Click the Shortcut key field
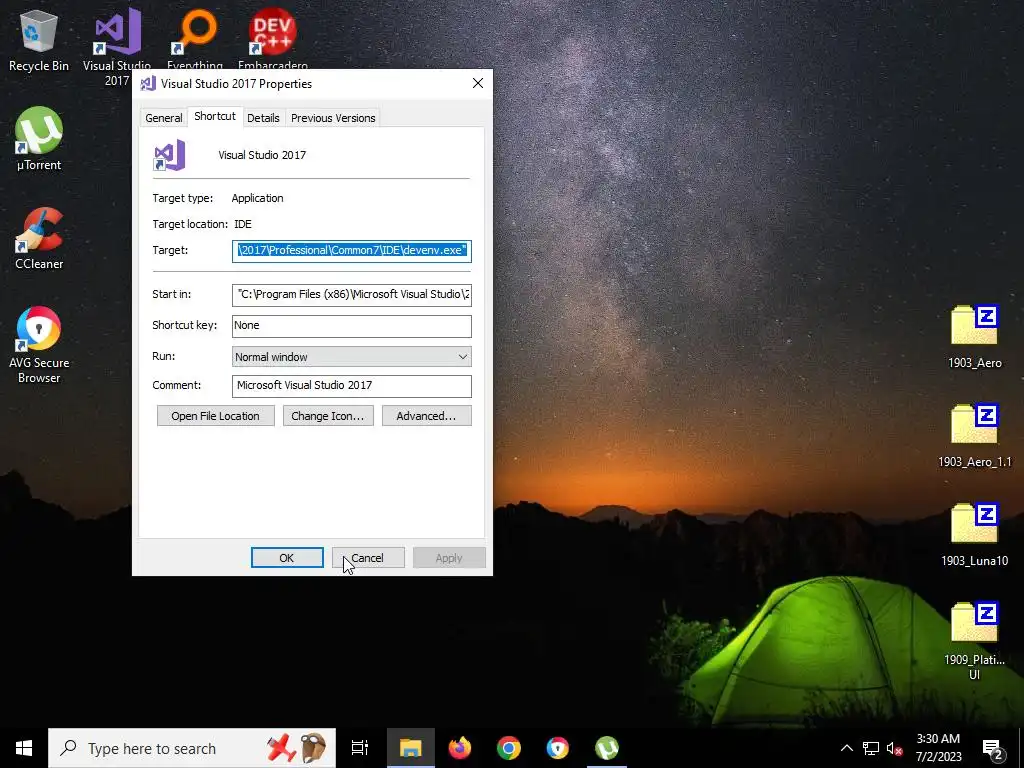This screenshot has height=768, width=1024. tap(351, 326)
